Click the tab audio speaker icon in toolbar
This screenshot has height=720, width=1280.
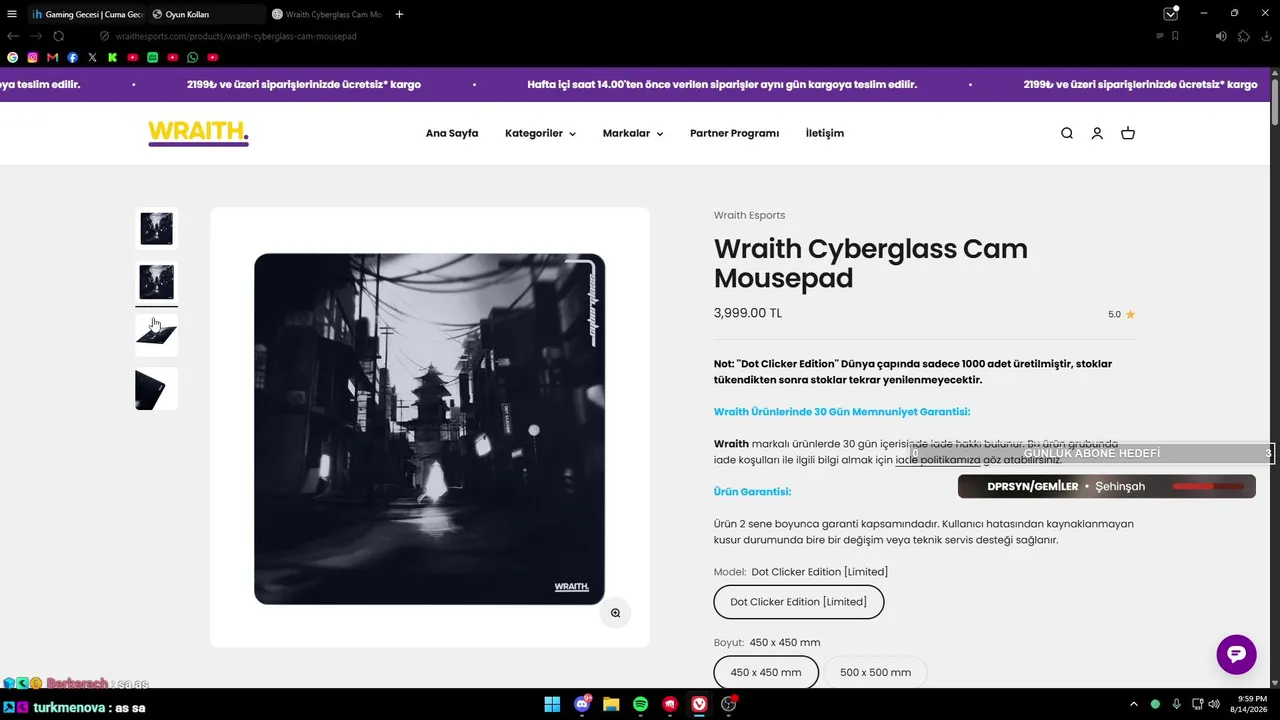tap(1221, 36)
